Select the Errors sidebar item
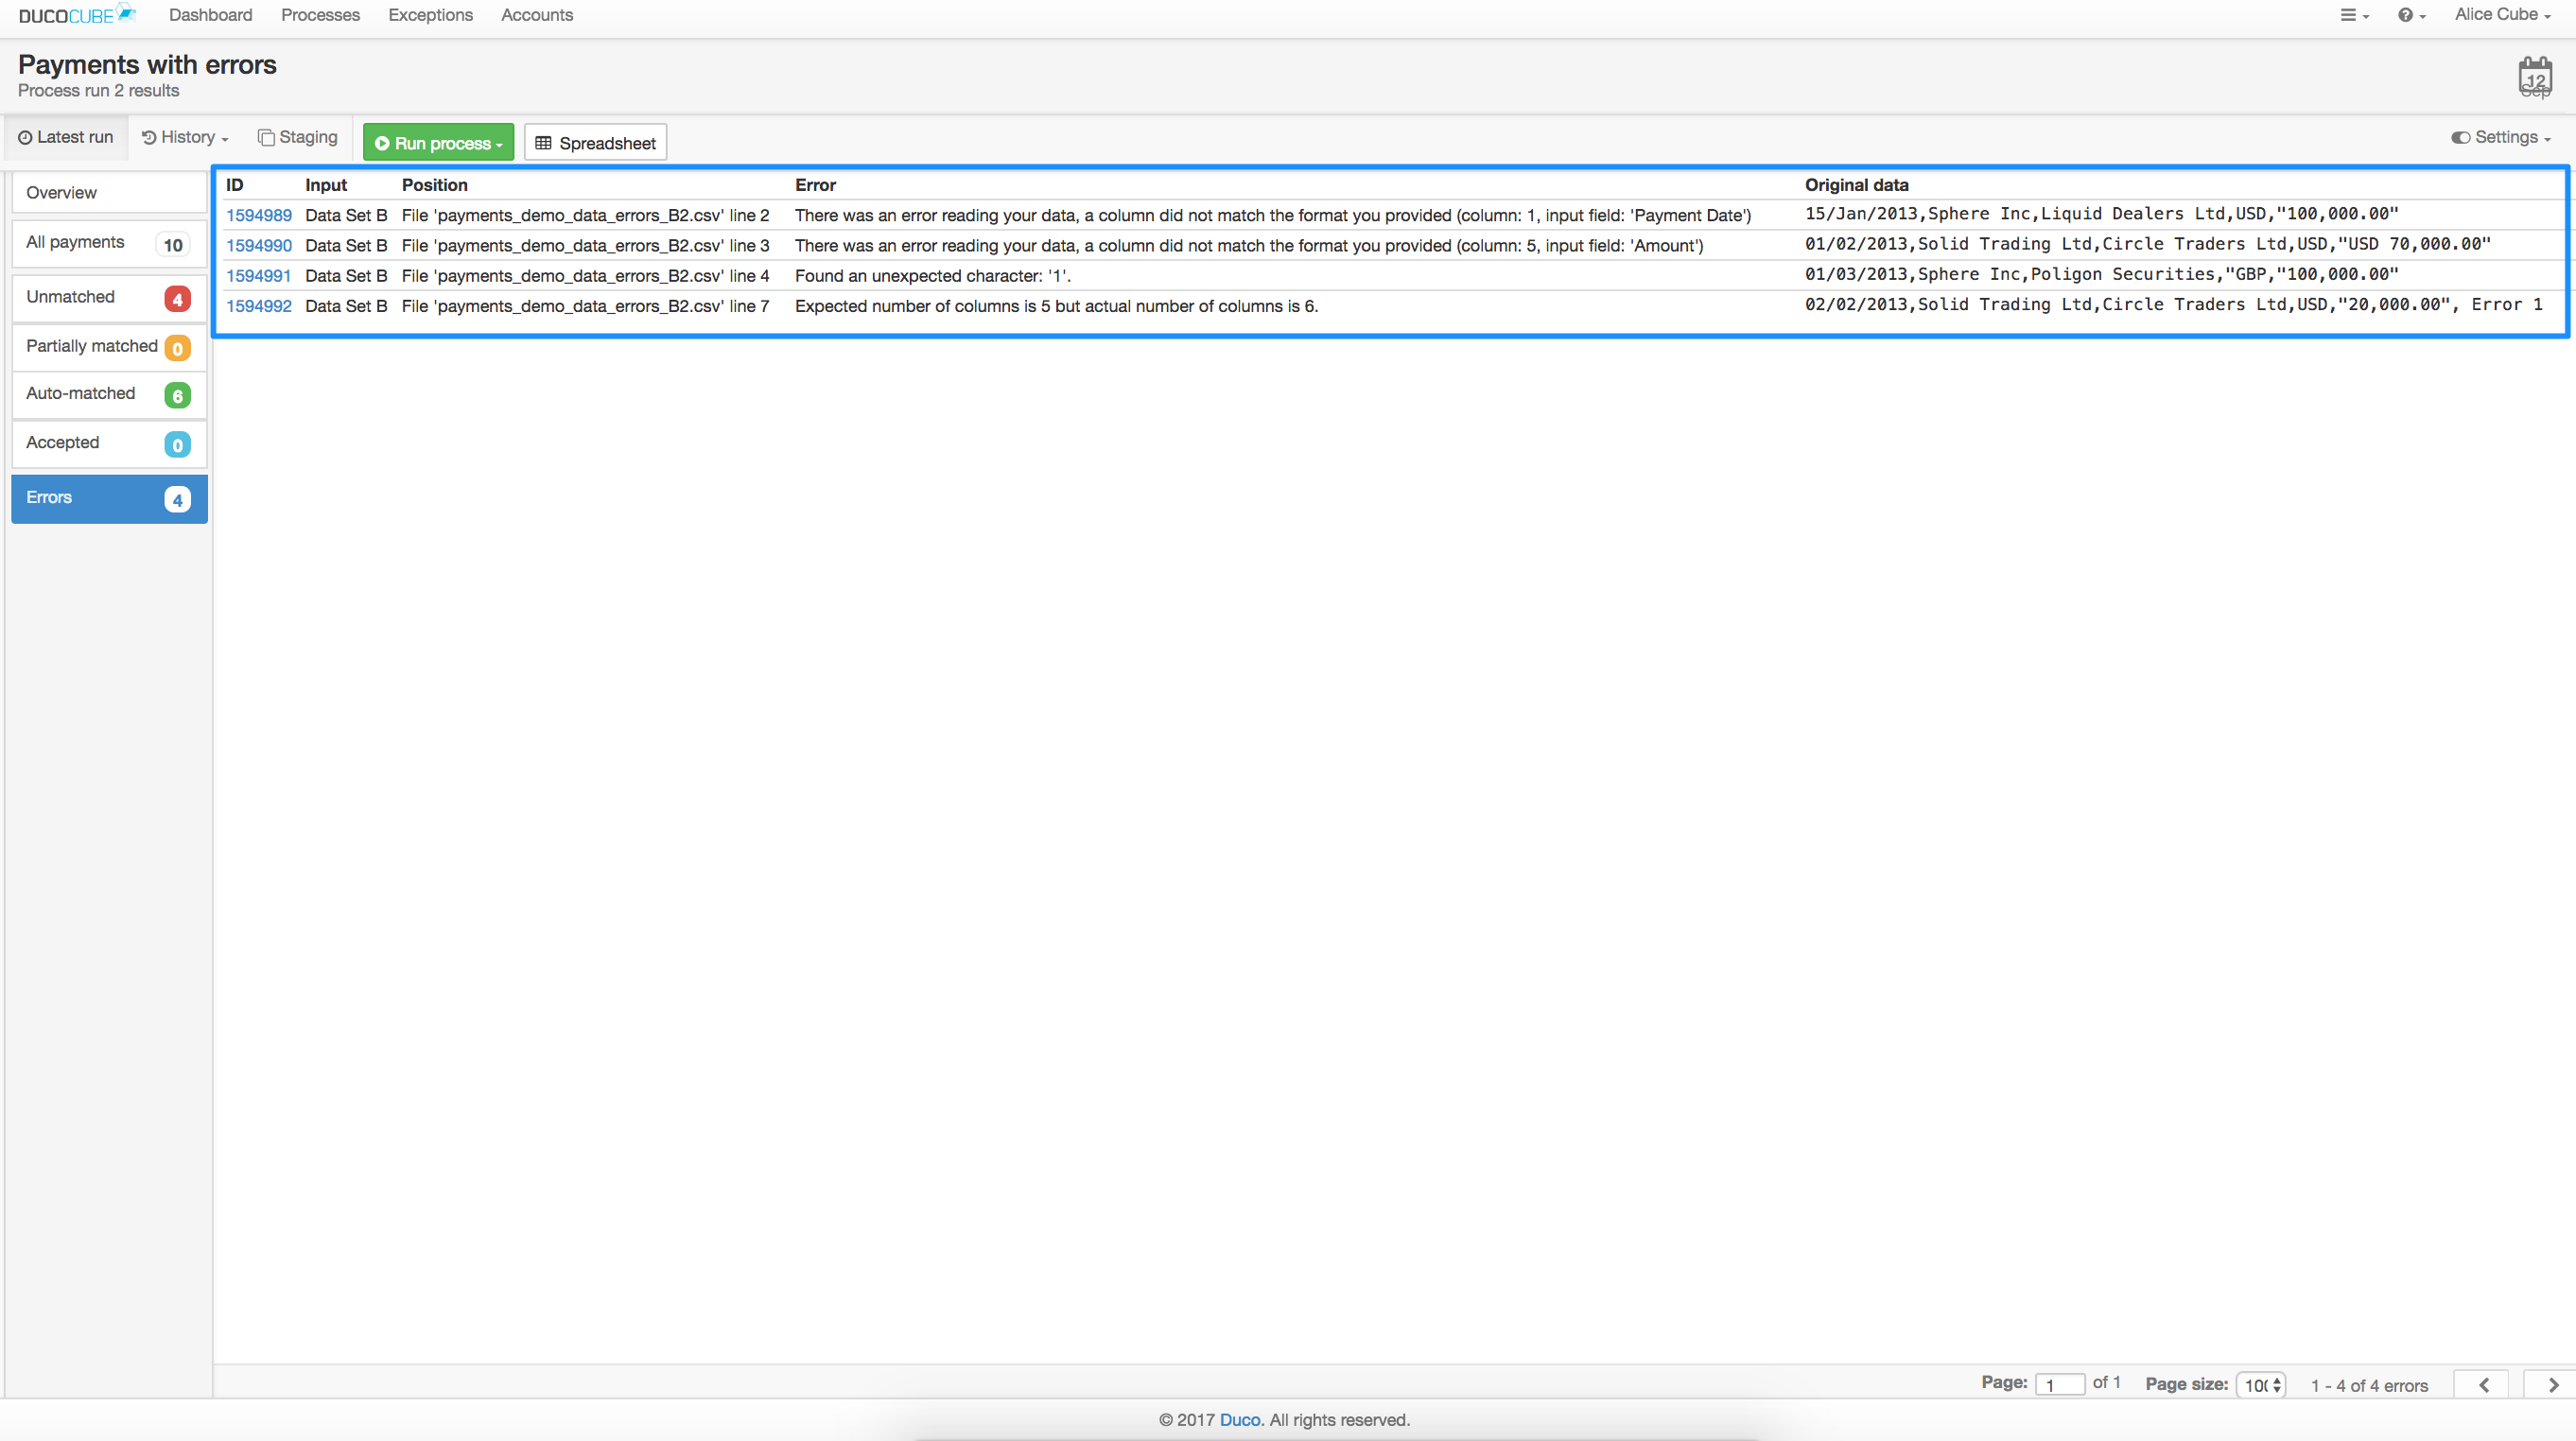Viewport: 2576px width, 1441px height. coord(109,498)
